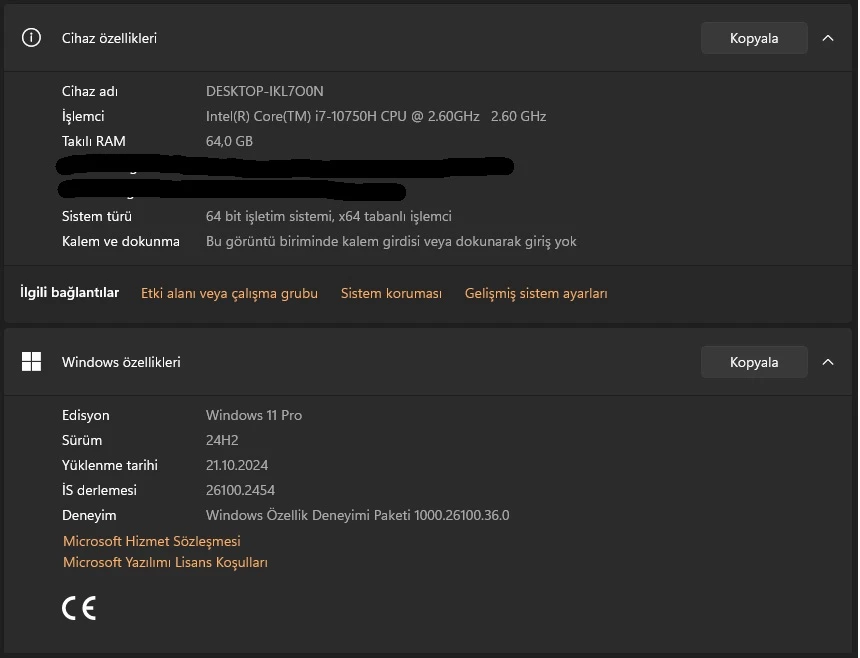Click the Edisyon label
The width and height of the screenshot is (860, 658).
click(86, 416)
